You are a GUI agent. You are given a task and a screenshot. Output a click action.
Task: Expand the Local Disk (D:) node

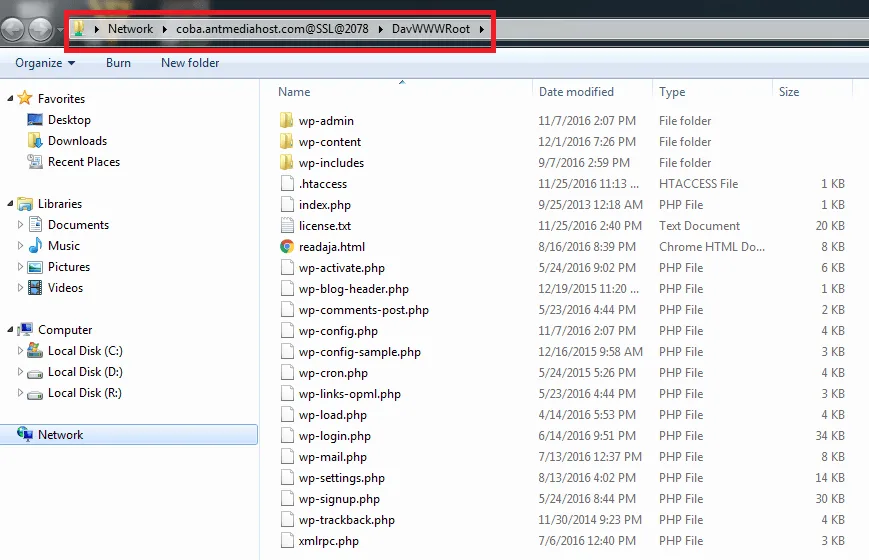point(21,372)
